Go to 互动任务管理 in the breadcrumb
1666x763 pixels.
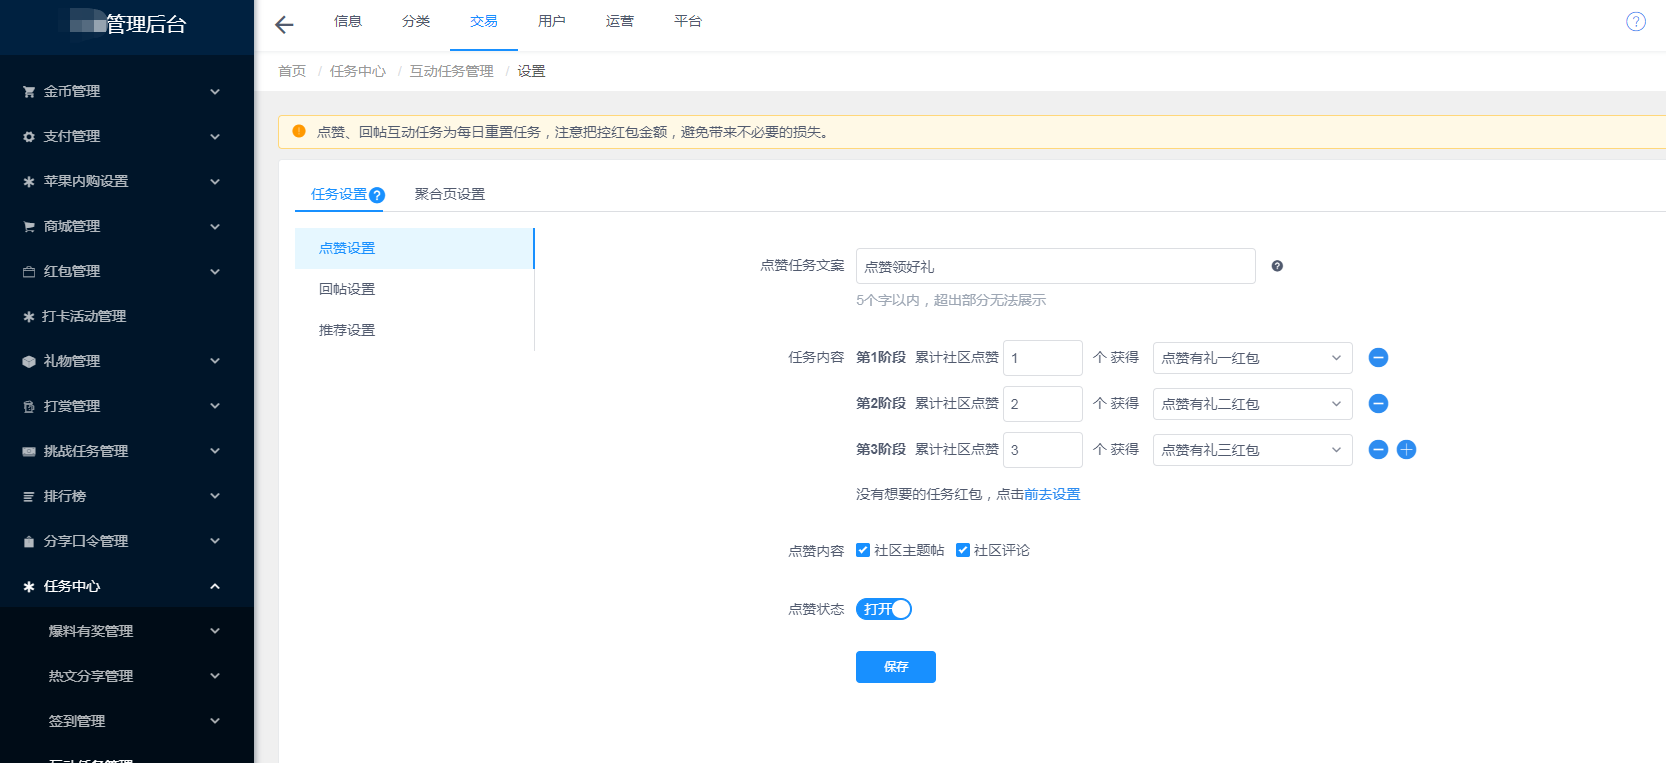pos(452,71)
